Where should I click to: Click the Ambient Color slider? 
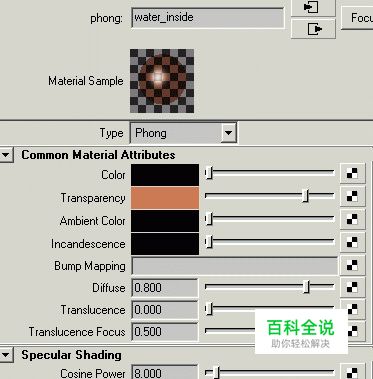tap(270, 219)
